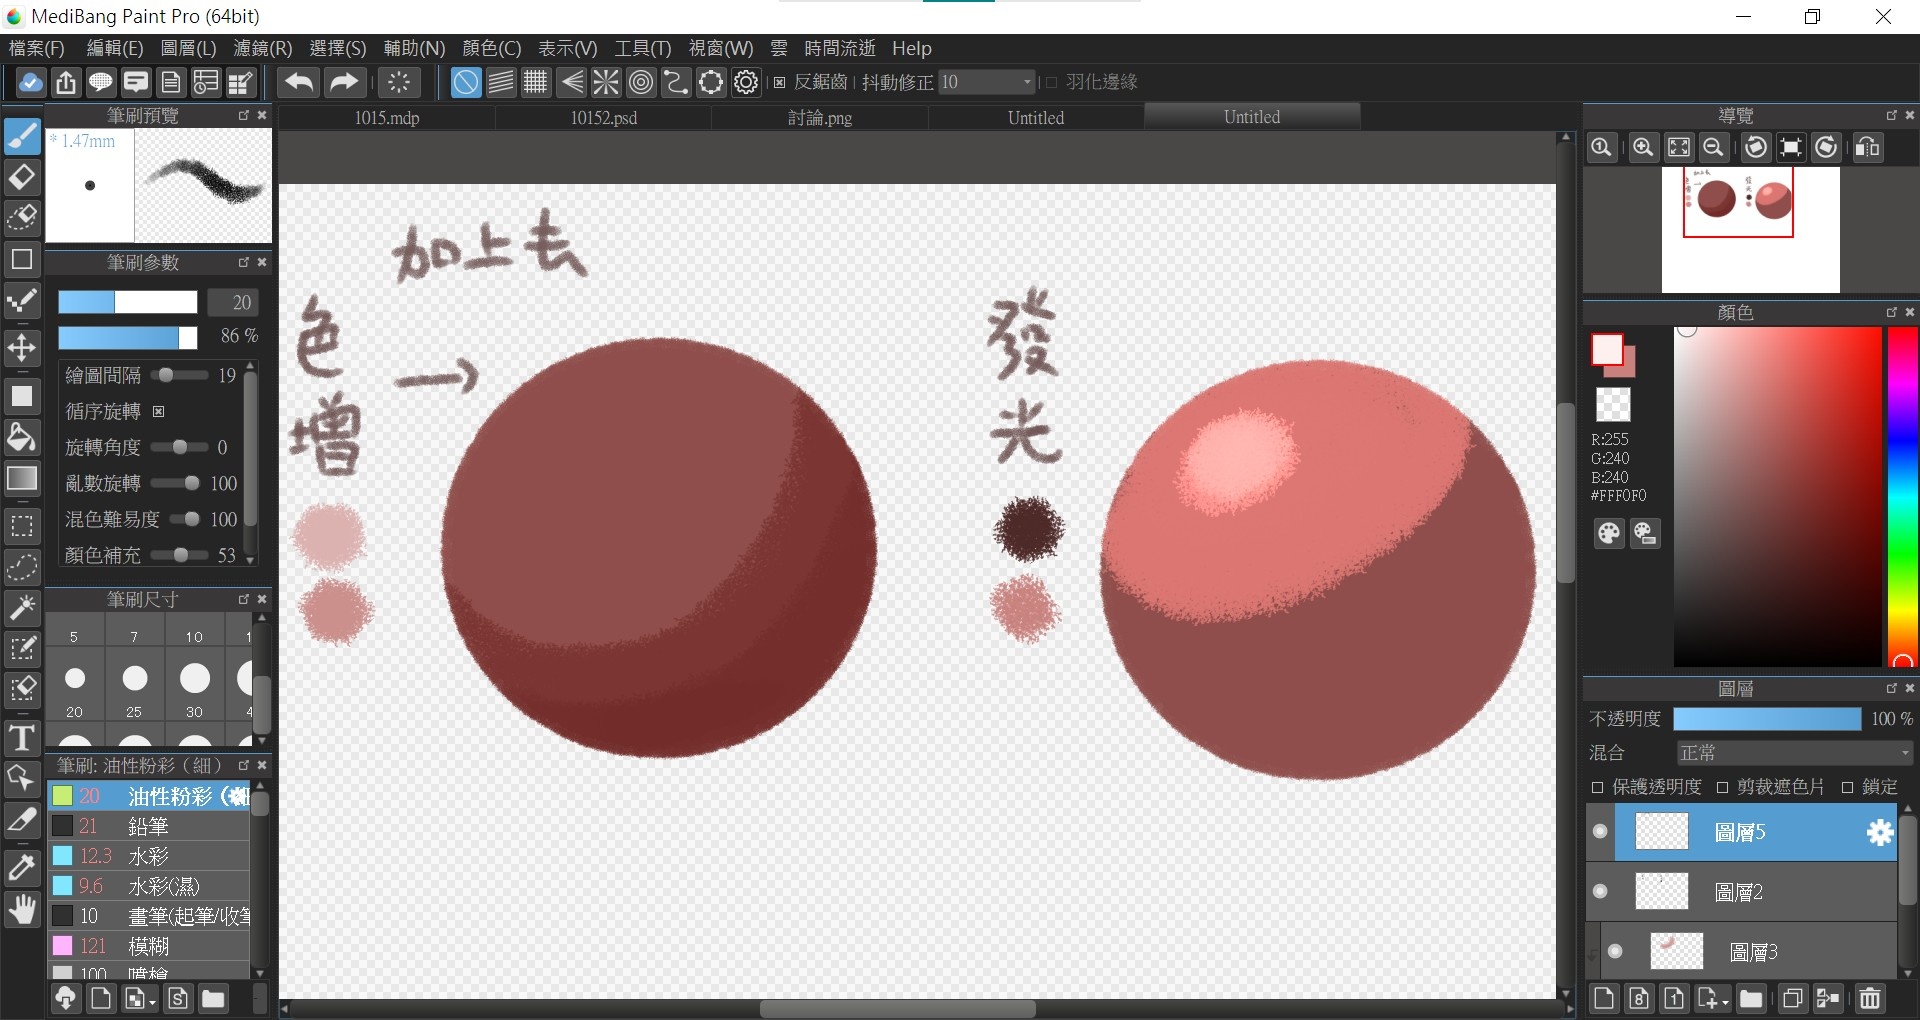Undock the 導覽 navigator panel
Viewport: 1920px width, 1020px height.
click(x=1891, y=115)
